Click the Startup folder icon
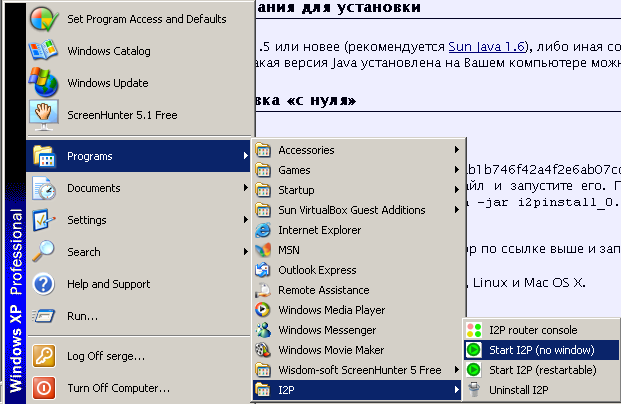 click(x=263, y=190)
